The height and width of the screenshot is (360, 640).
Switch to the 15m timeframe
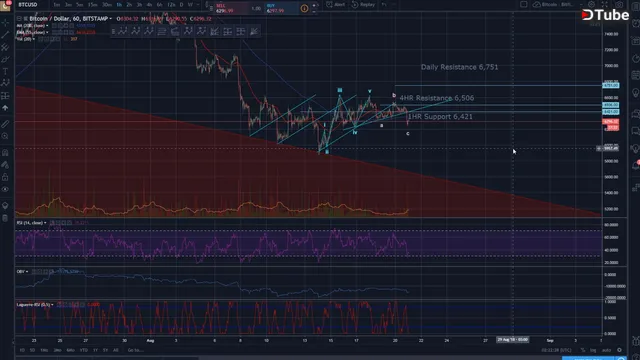pyautogui.click(x=93, y=5)
